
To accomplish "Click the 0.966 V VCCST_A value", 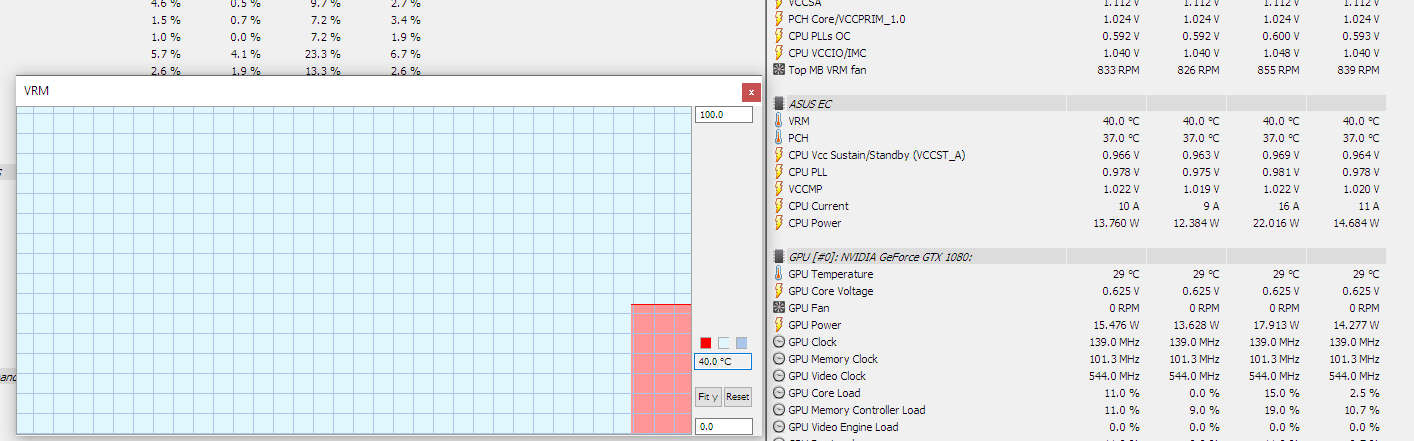I will tap(1120, 155).
